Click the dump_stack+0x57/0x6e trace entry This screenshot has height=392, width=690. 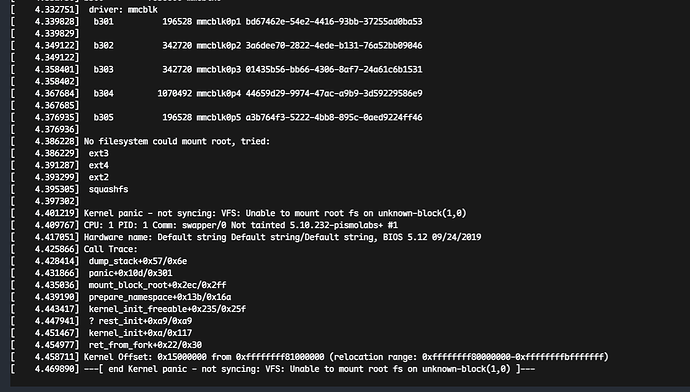click(138, 261)
